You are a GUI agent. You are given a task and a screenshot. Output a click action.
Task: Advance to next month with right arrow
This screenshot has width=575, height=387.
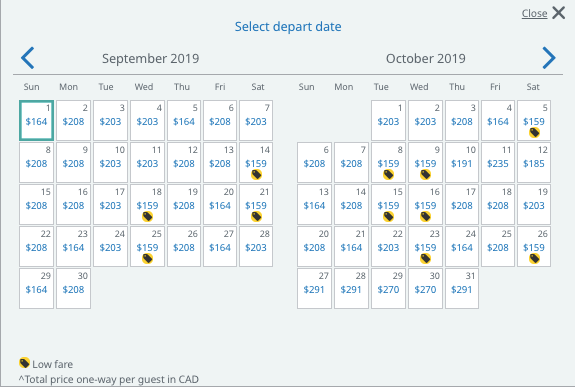549,58
